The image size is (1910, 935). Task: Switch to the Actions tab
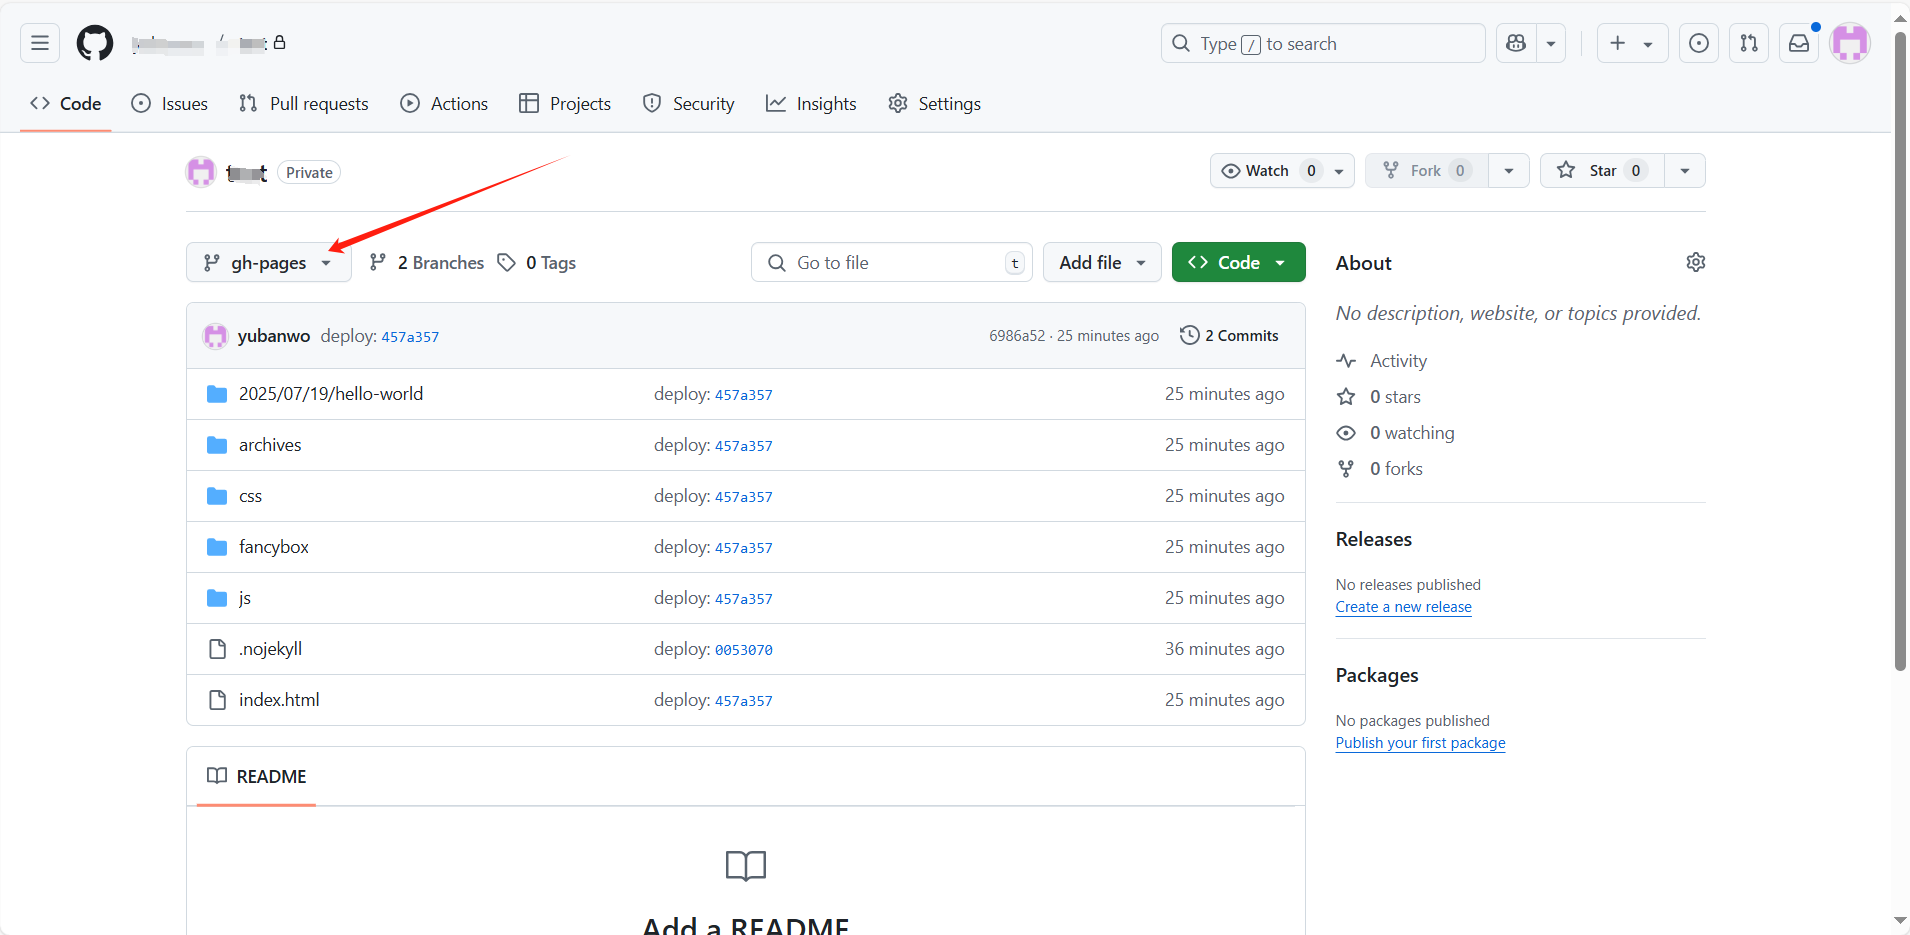[445, 104]
